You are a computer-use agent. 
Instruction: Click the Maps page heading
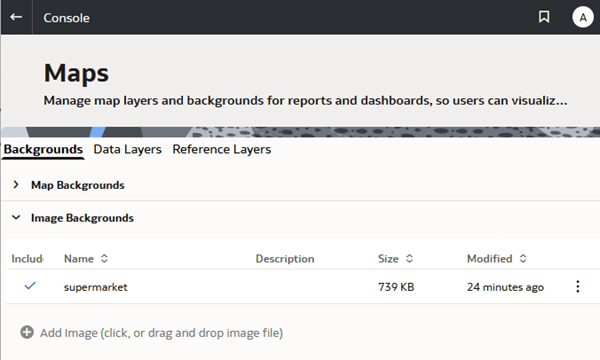pos(76,73)
